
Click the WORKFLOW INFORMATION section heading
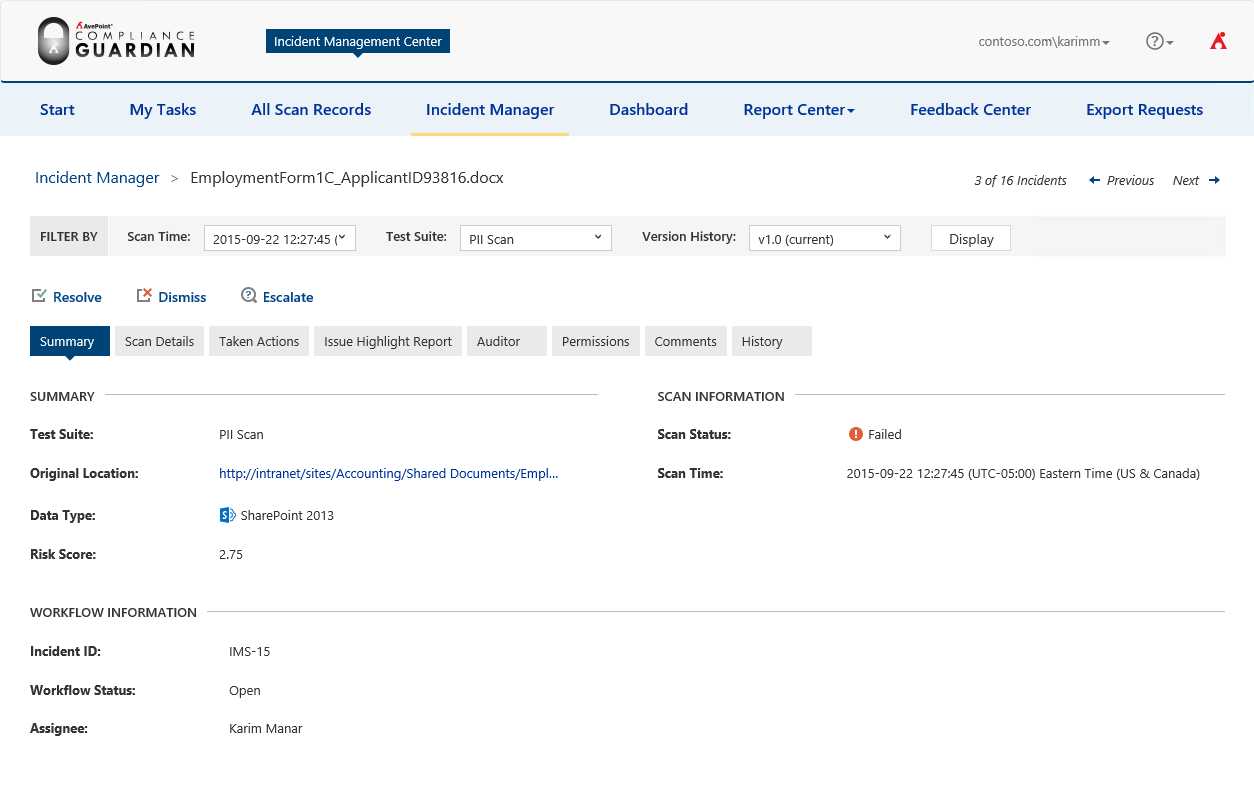click(113, 612)
